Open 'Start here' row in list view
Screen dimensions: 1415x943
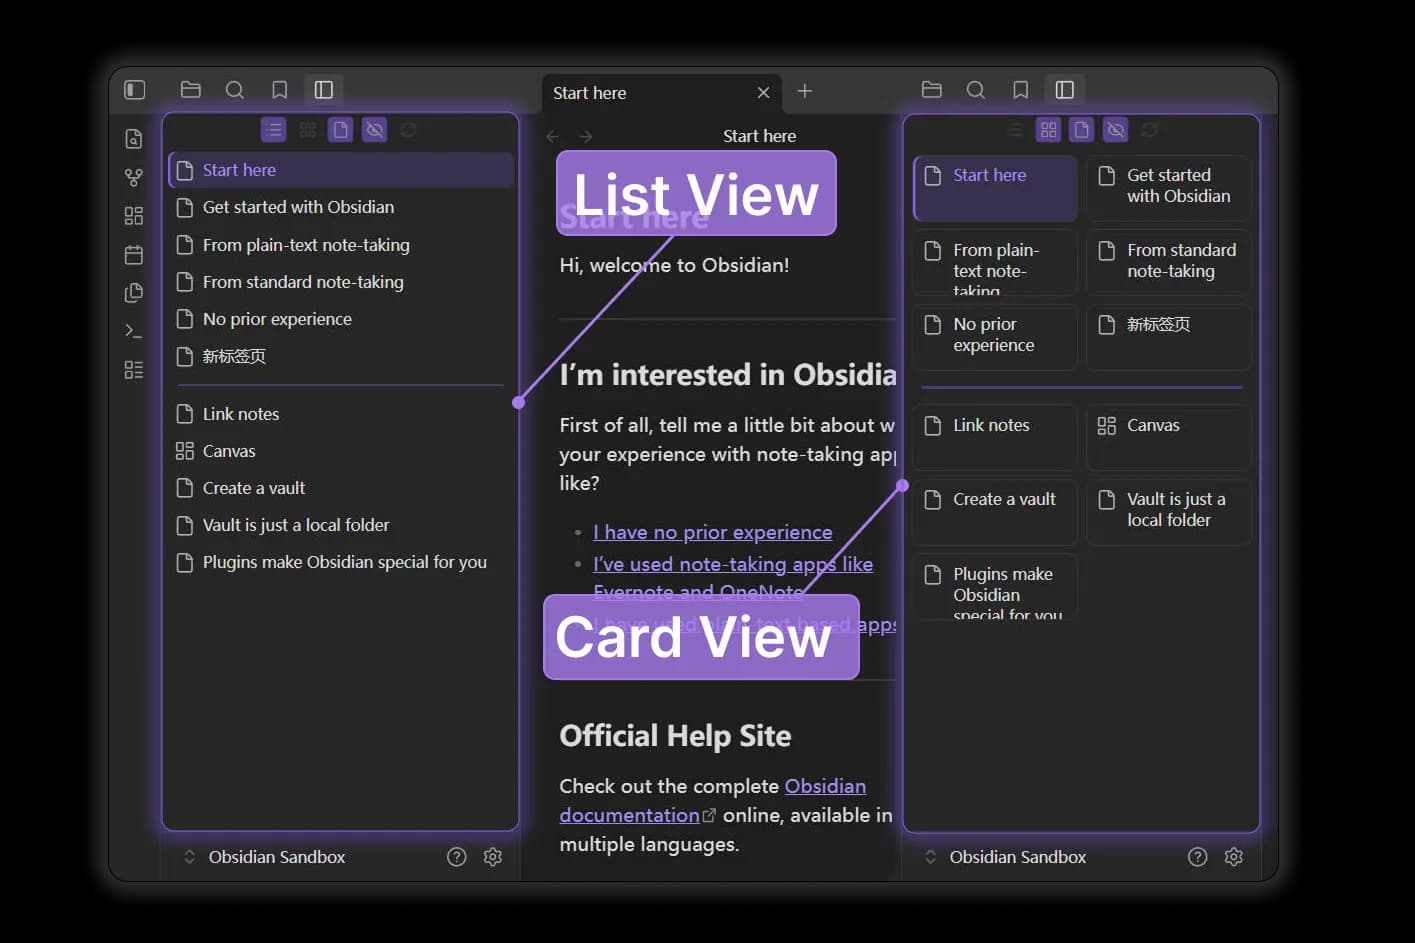341,170
